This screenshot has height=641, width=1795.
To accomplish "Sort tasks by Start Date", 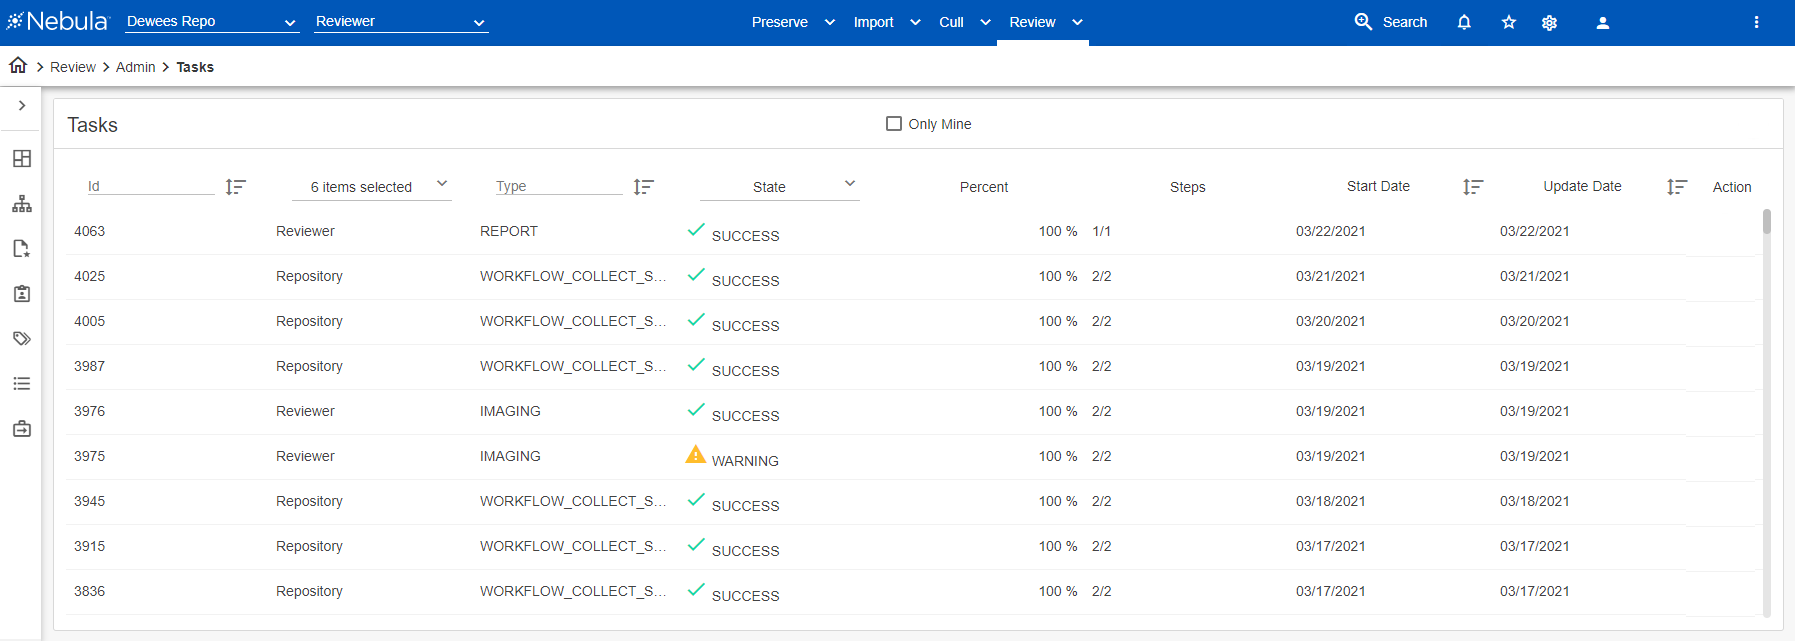I will click(x=1472, y=187).
